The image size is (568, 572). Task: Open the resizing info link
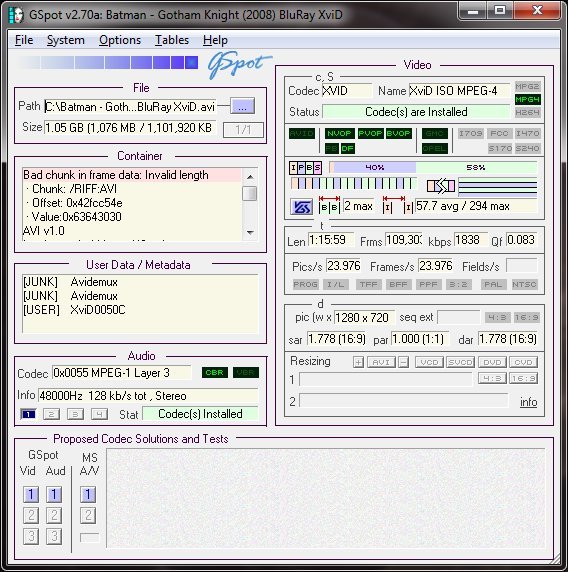528,402
